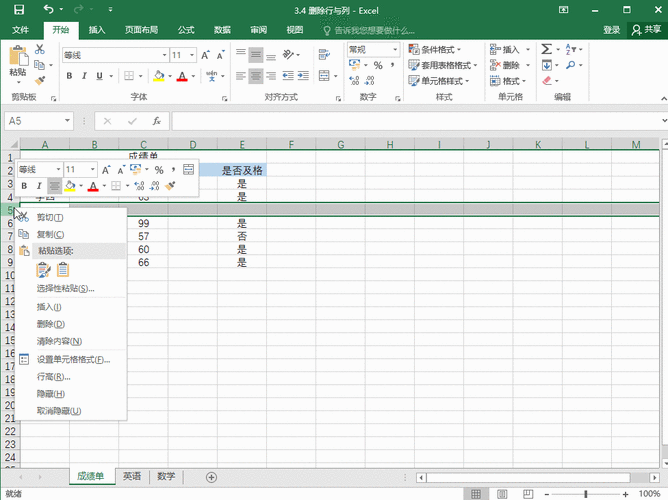The width and height of the screenshot is (668, 500).
Task: Open ribbon font name dropdown
Action: click(x=164, y=55)
